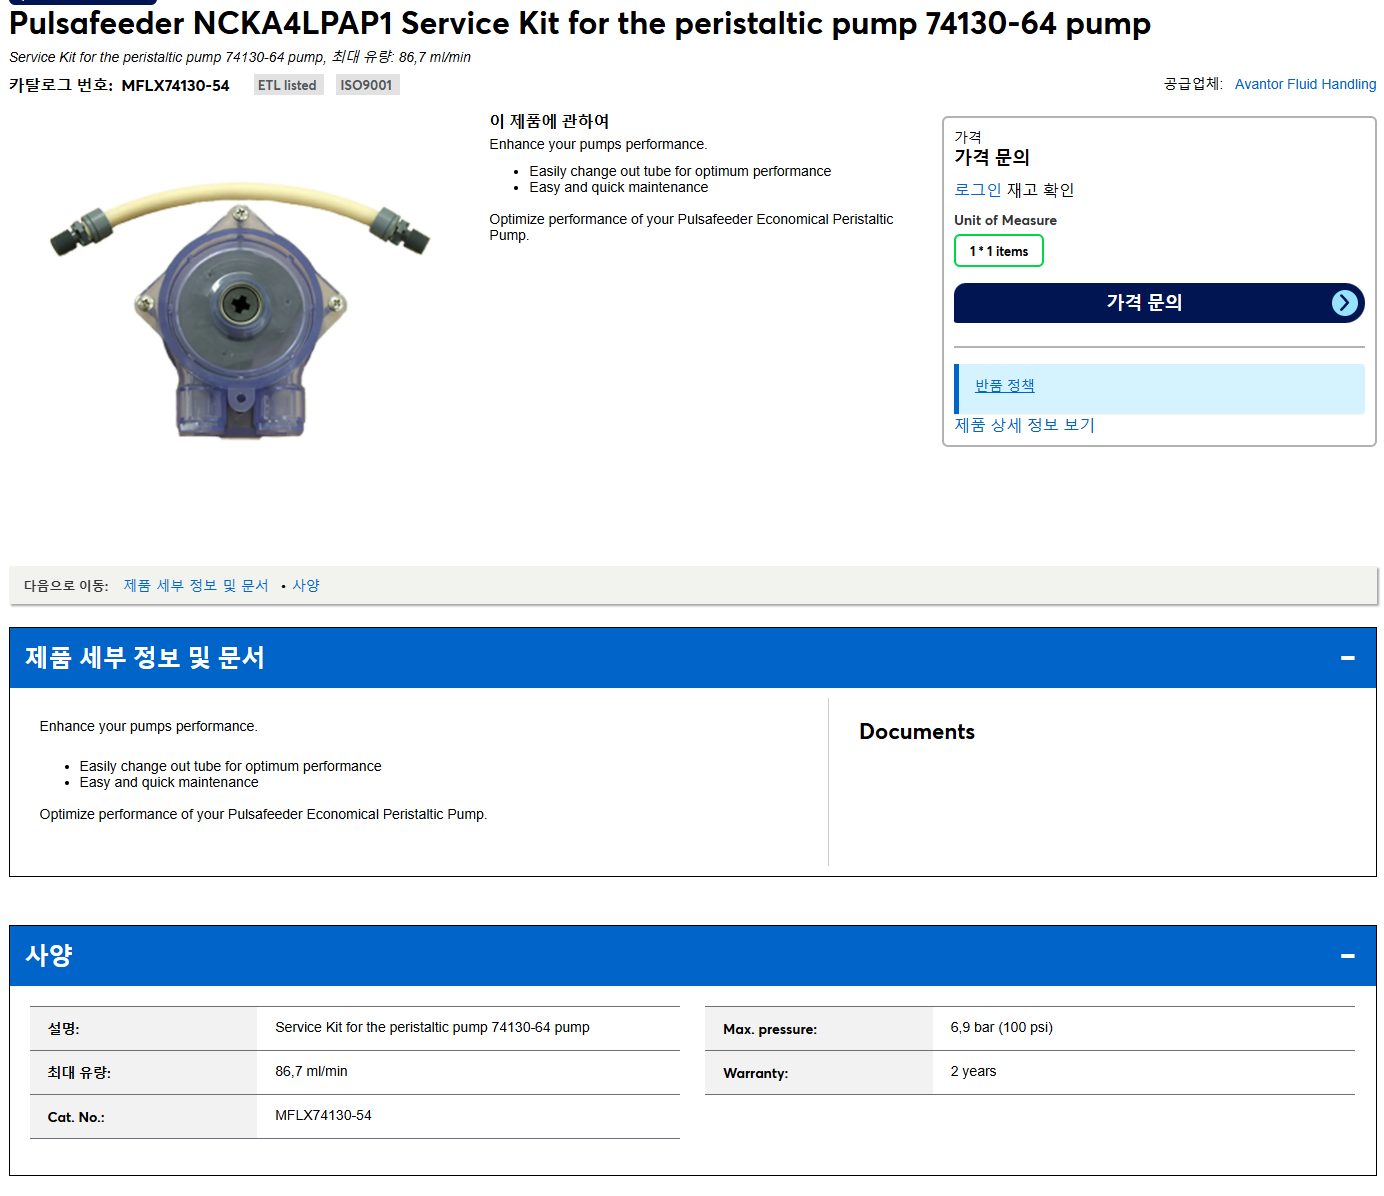Click the ISO9001 badge

366,85
